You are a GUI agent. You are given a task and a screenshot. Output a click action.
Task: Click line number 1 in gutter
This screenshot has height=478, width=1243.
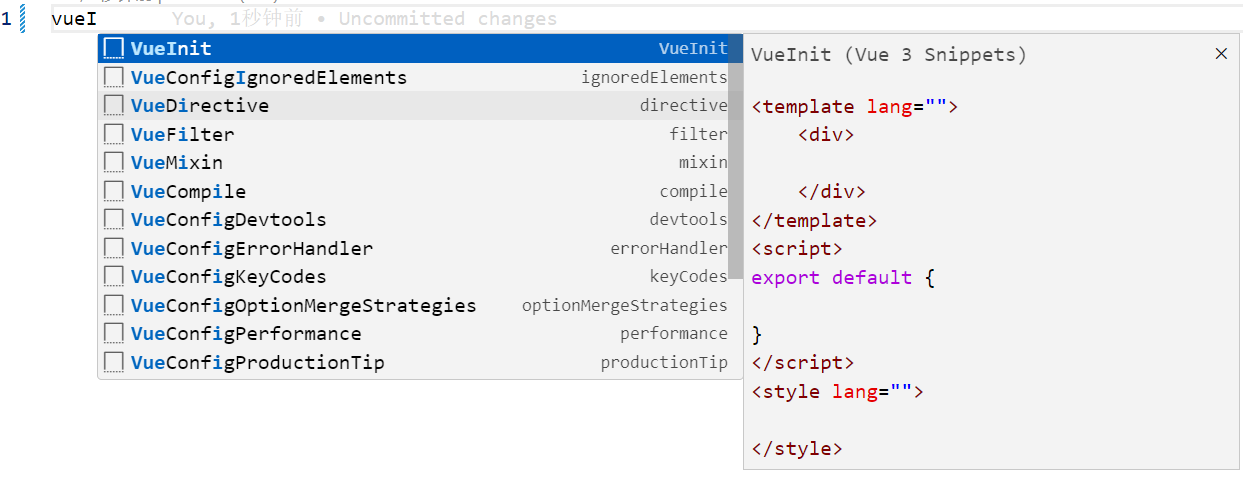pyautogui.click(x=7, y=19)
